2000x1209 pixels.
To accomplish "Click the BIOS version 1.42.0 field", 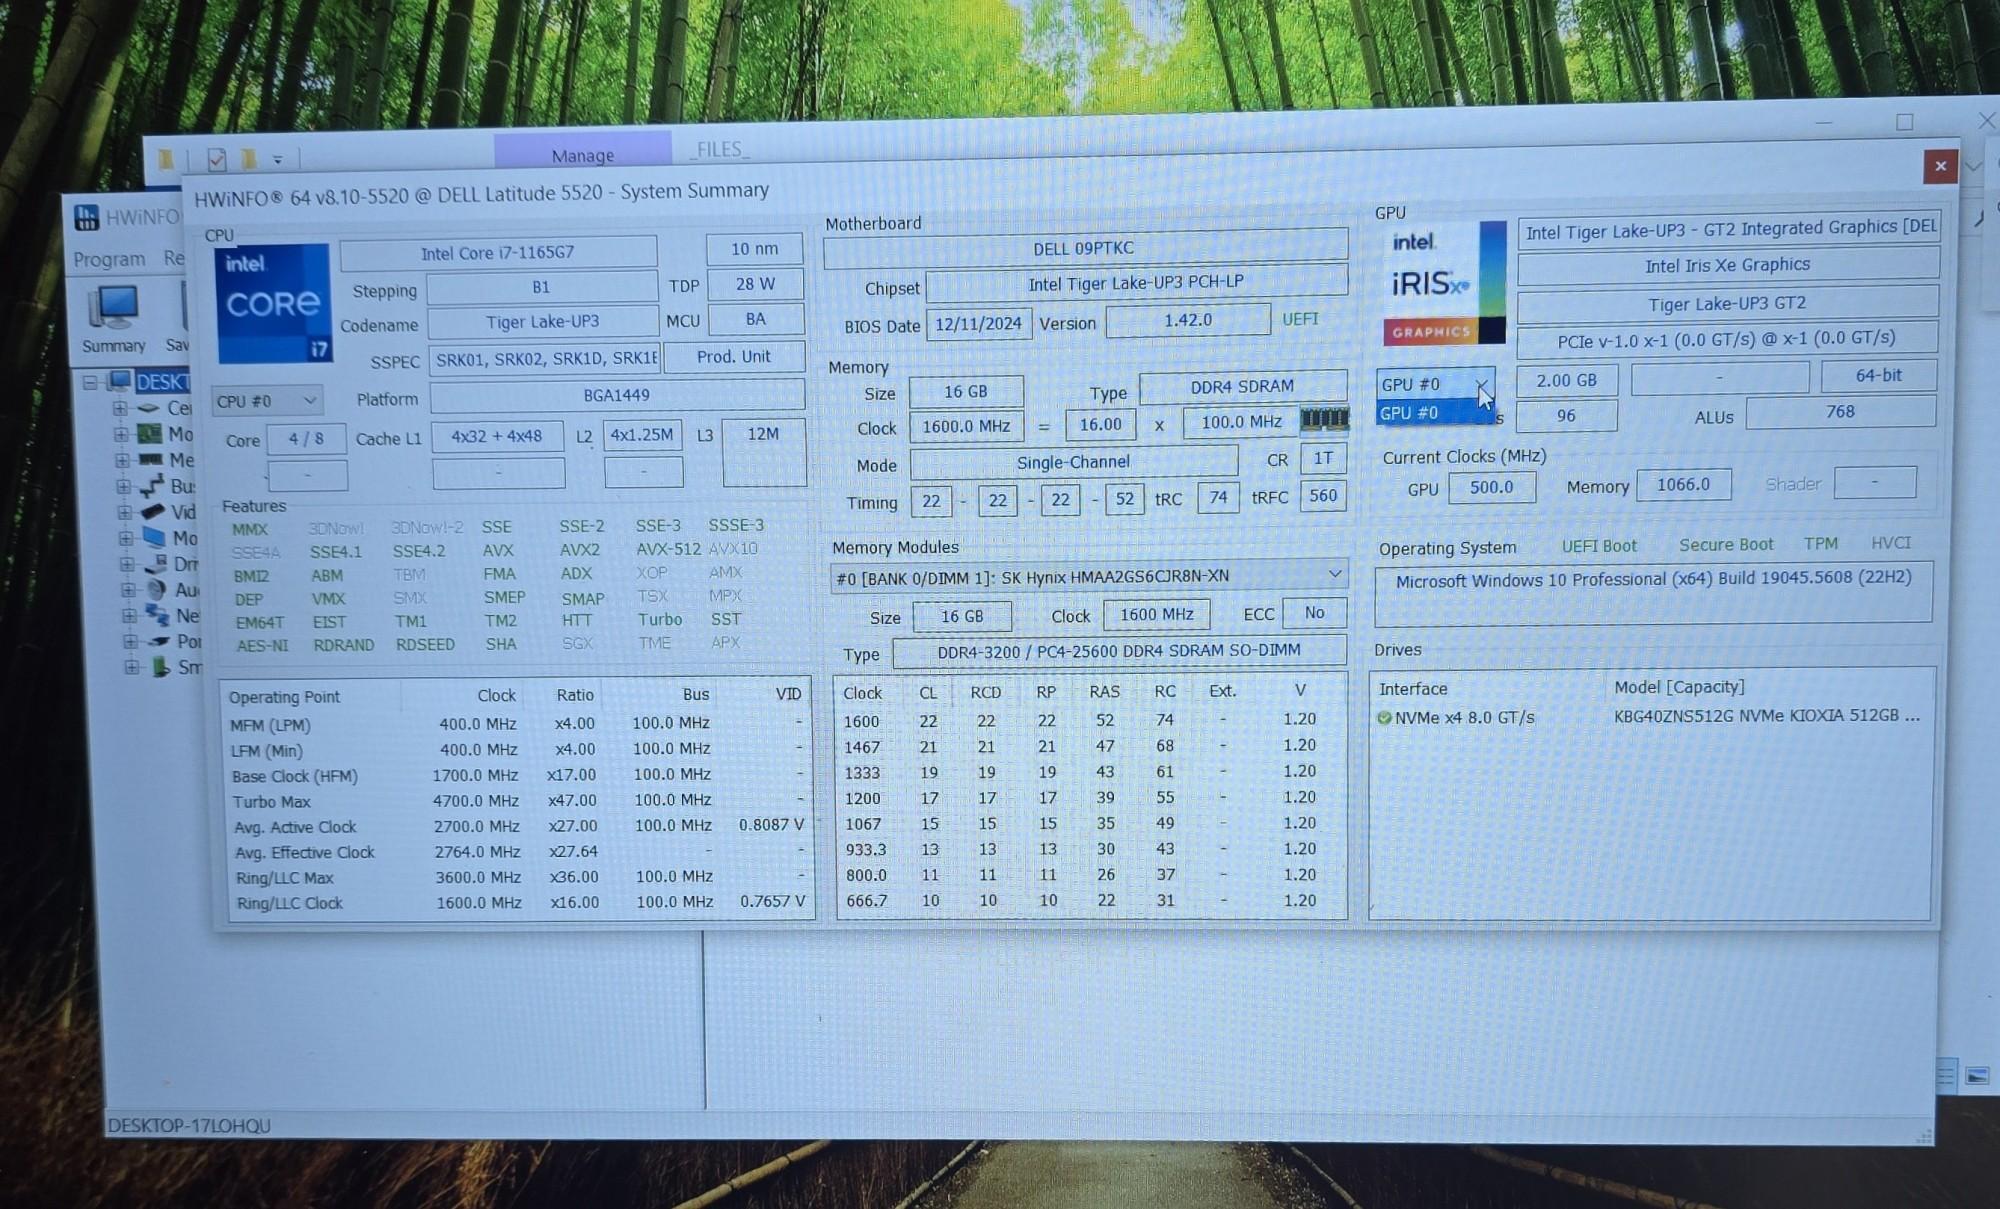I will tap(1188, 320).
